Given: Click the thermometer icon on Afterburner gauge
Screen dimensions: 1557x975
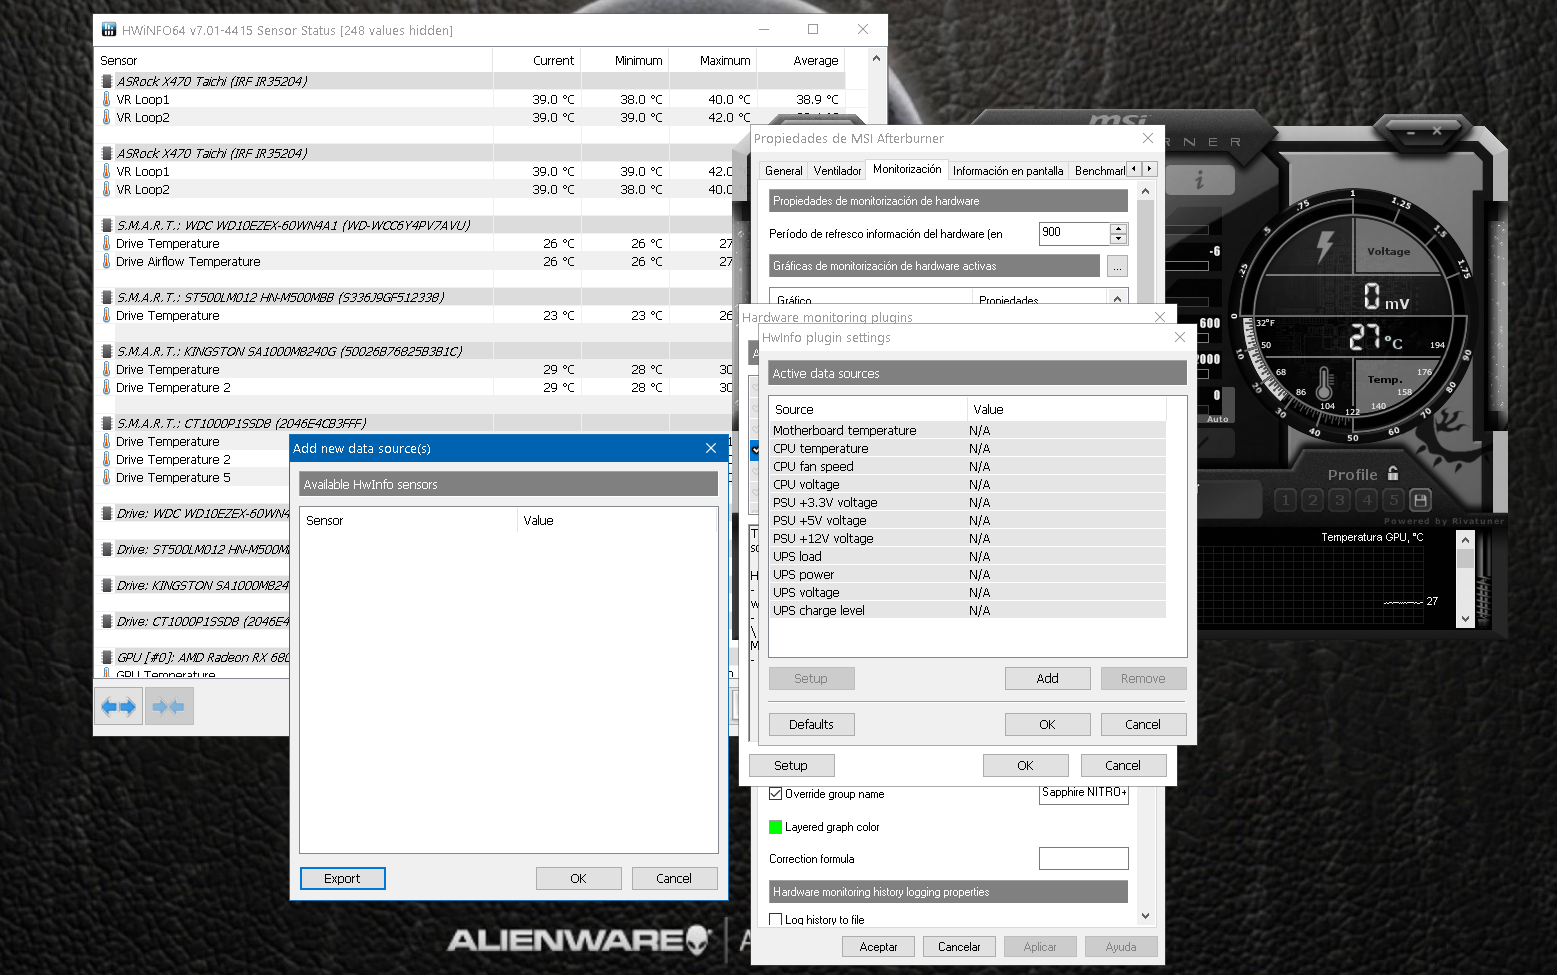Looking at the screenshot, I should [1324, 385].
